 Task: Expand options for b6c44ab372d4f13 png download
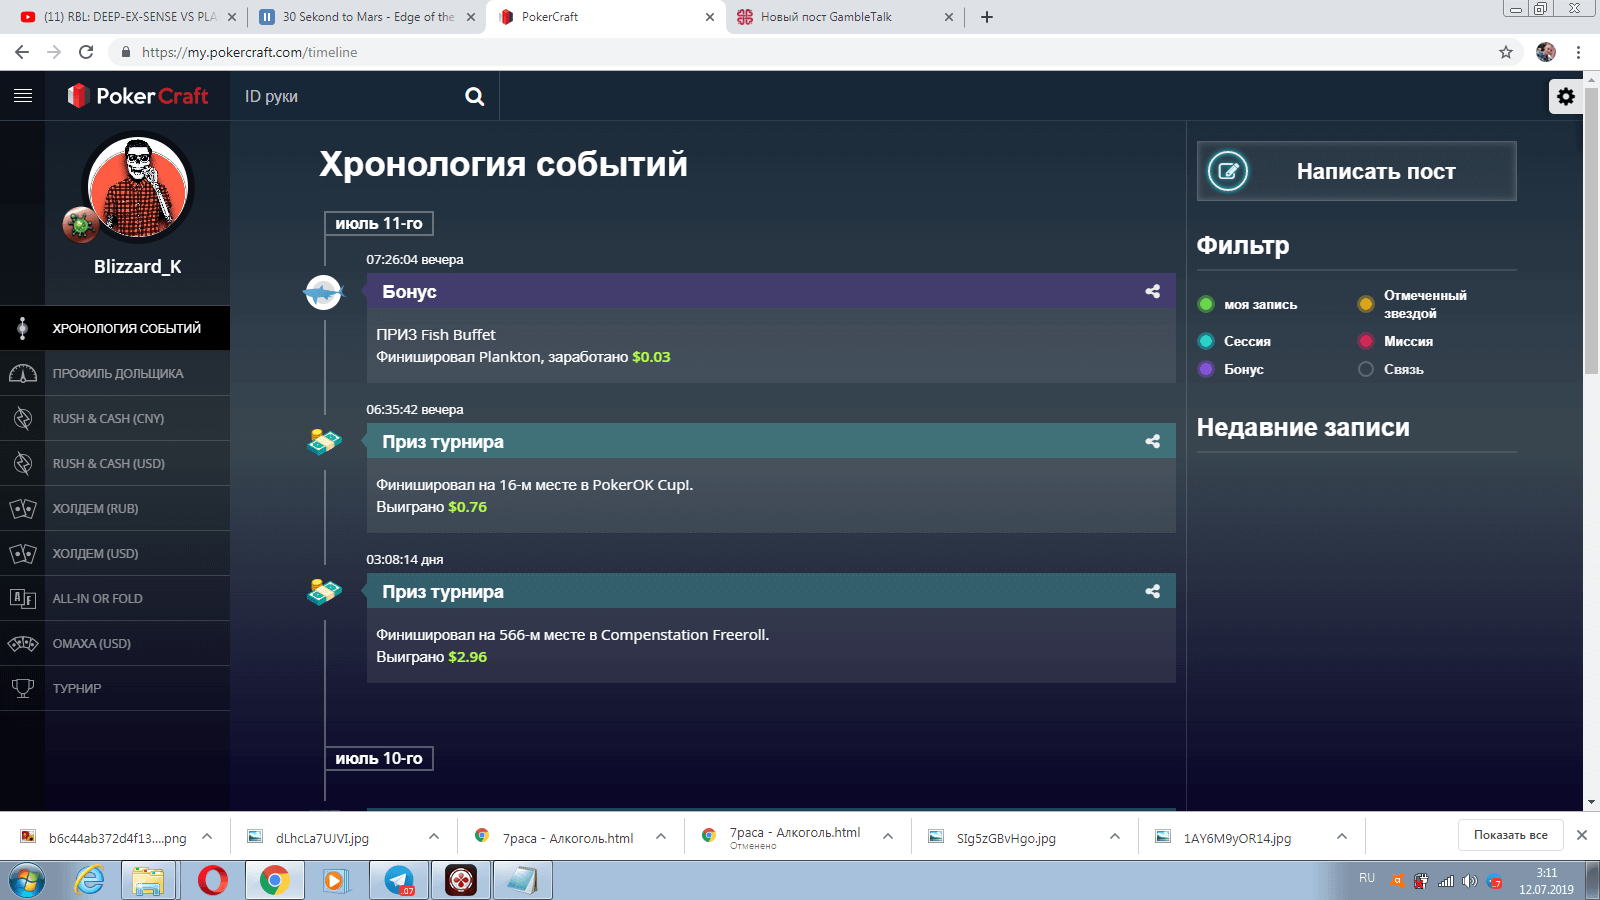(x=207, y=836)
